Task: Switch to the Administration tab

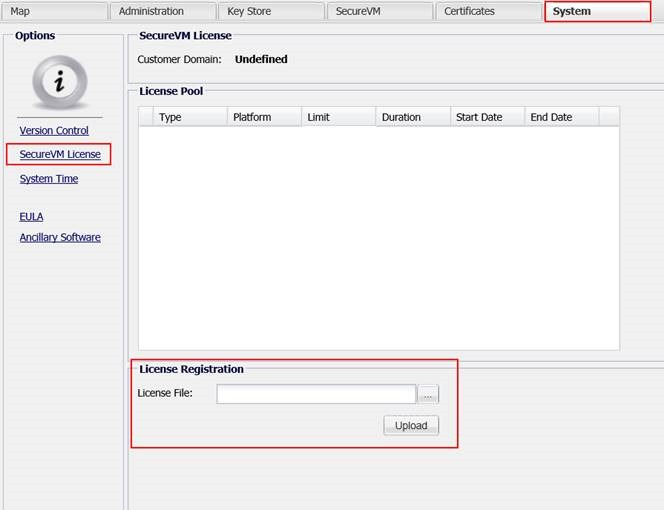Action: pyautogui.click(x=160, y=11)
